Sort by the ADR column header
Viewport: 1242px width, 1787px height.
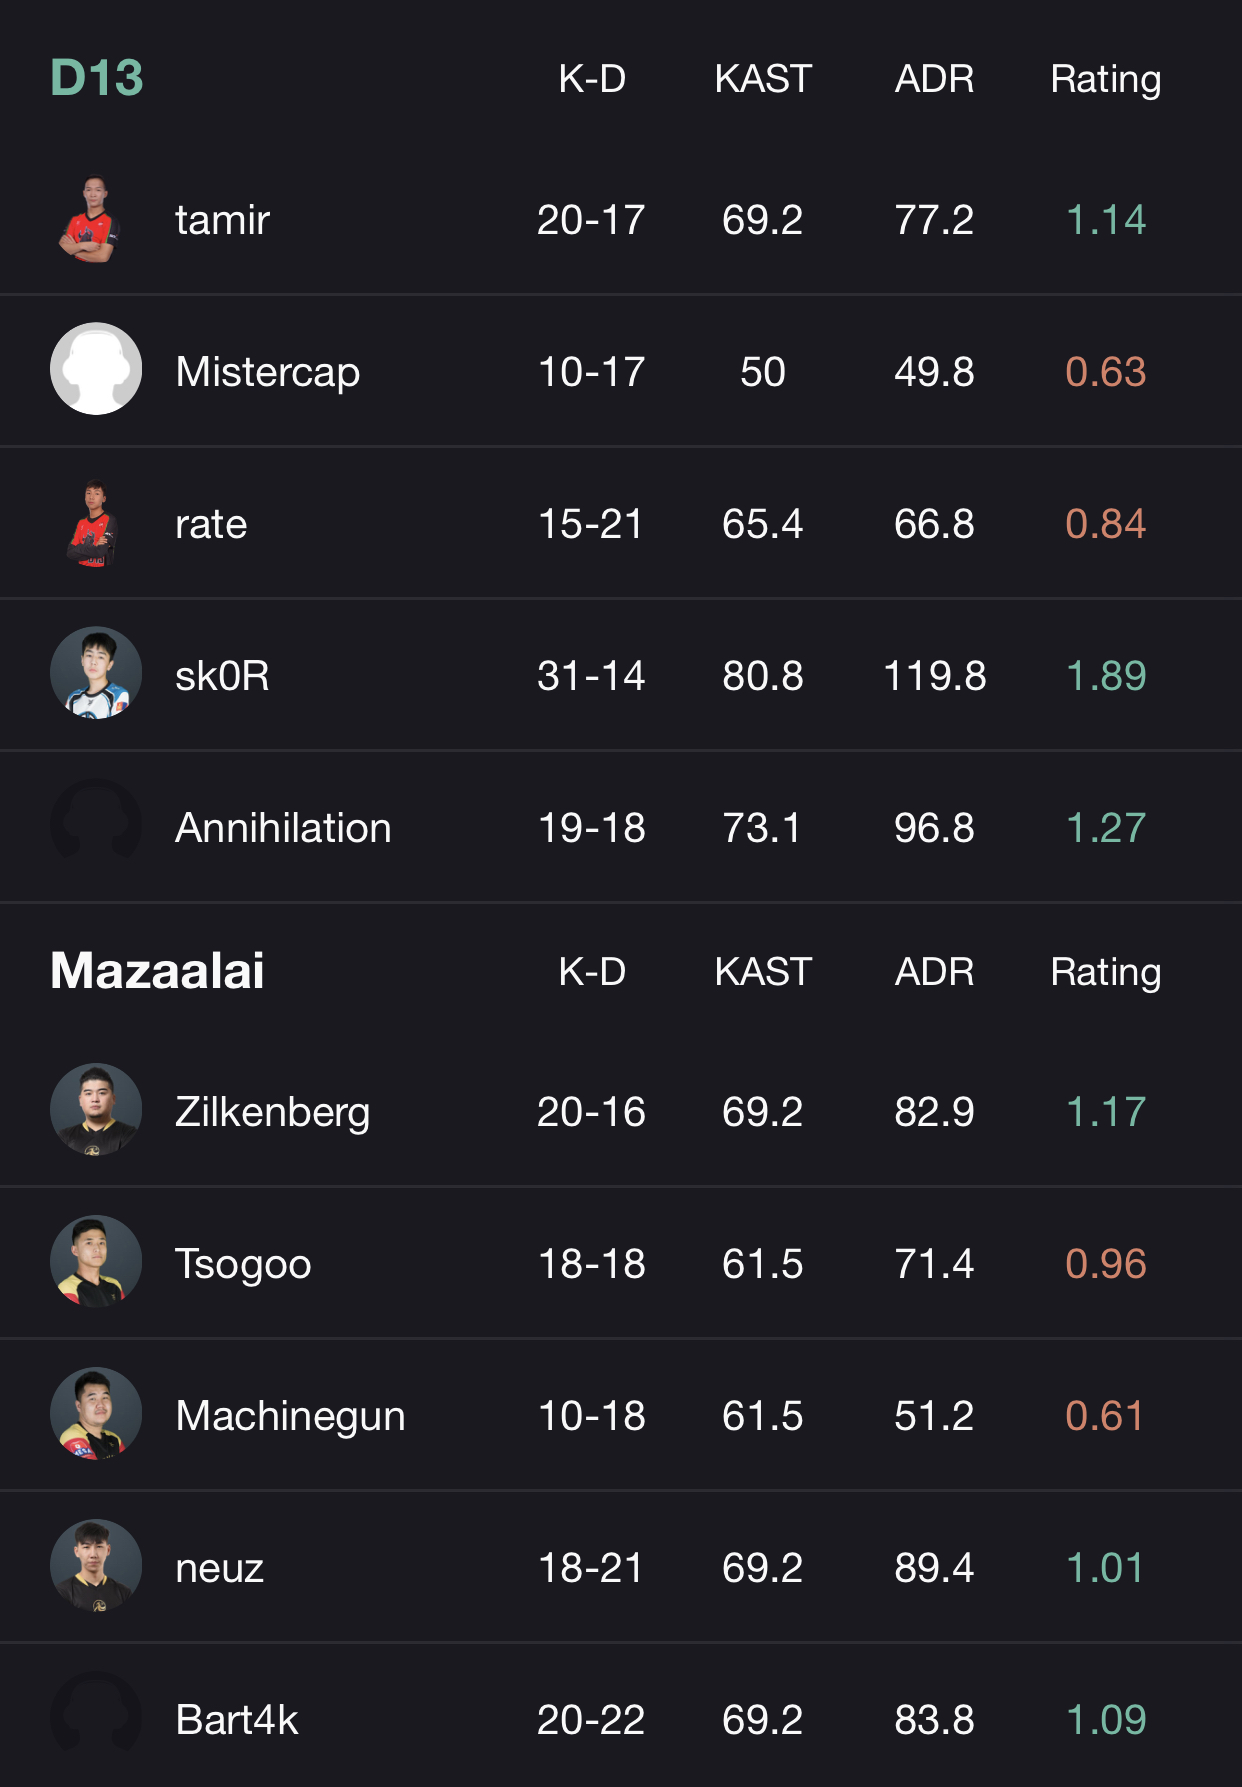933,80
